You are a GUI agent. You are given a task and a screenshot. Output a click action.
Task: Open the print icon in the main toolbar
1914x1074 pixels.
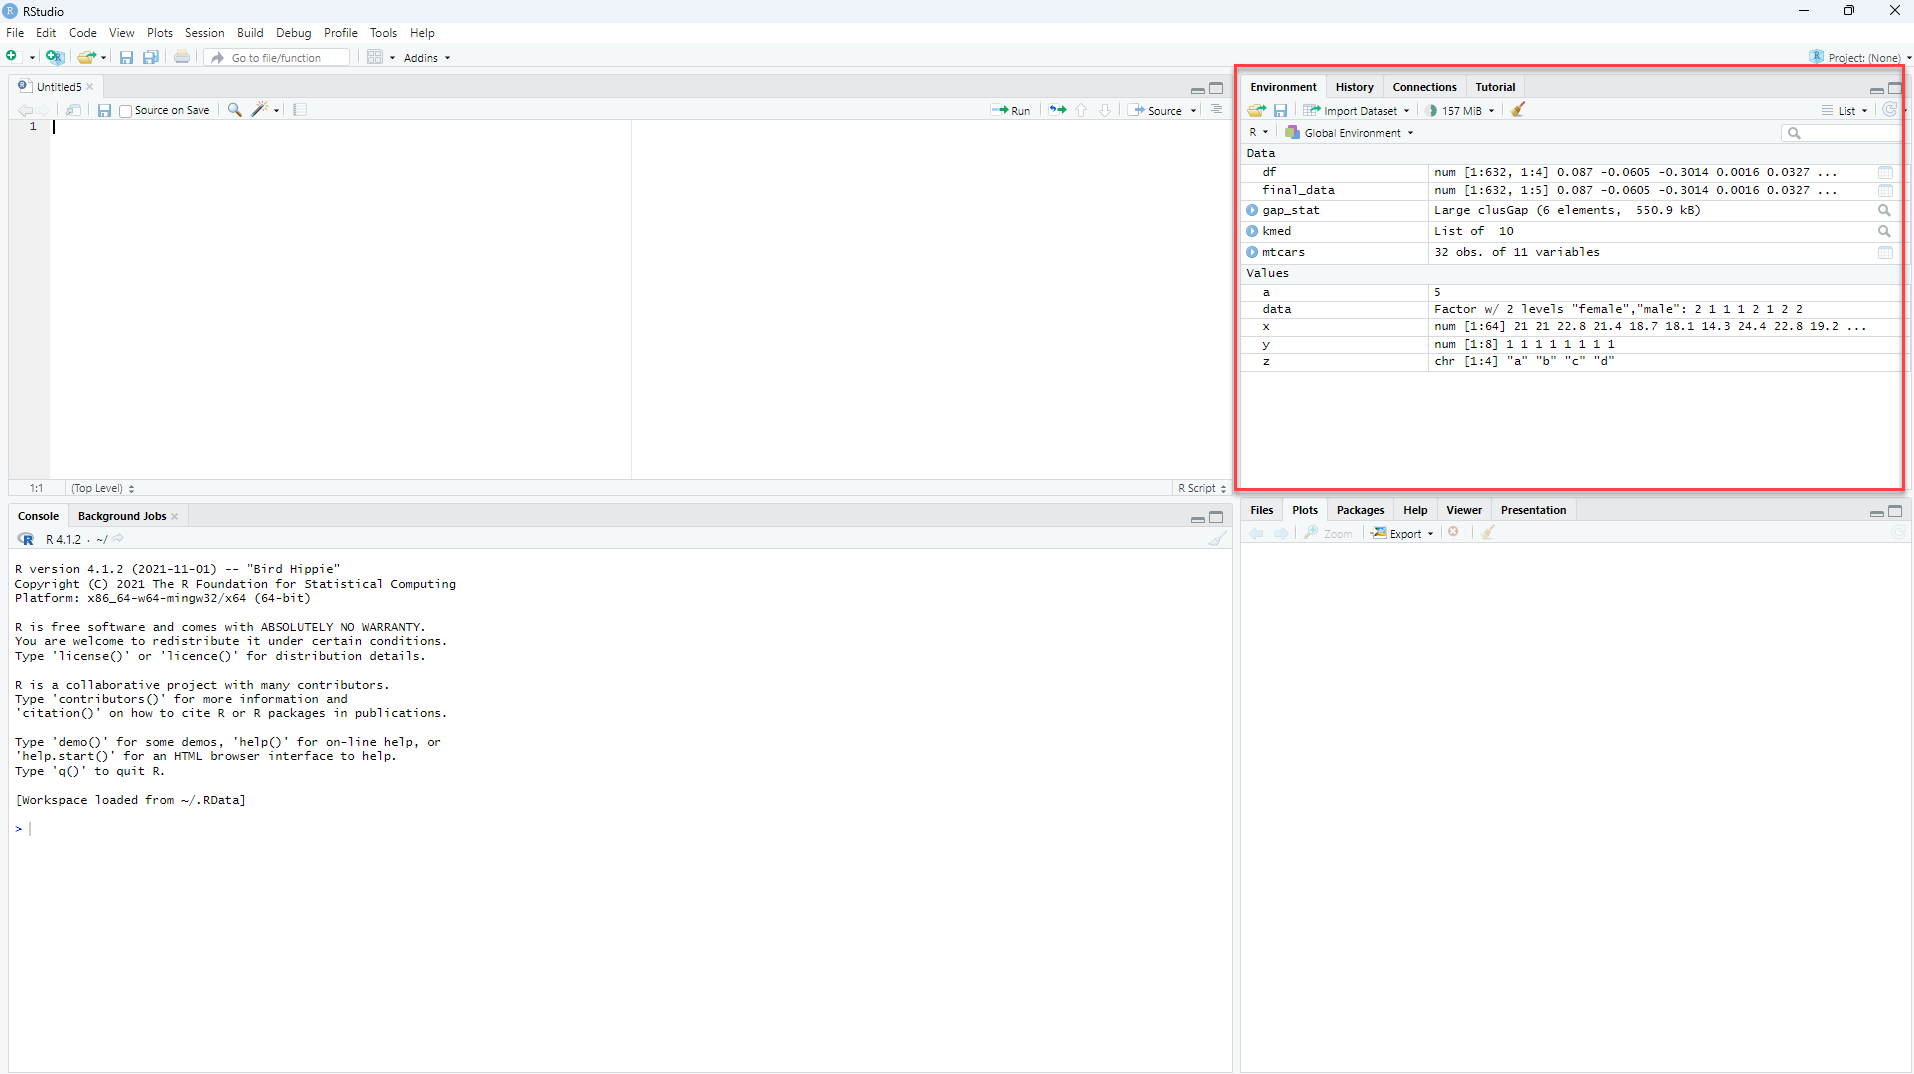(x=182, y=57)
